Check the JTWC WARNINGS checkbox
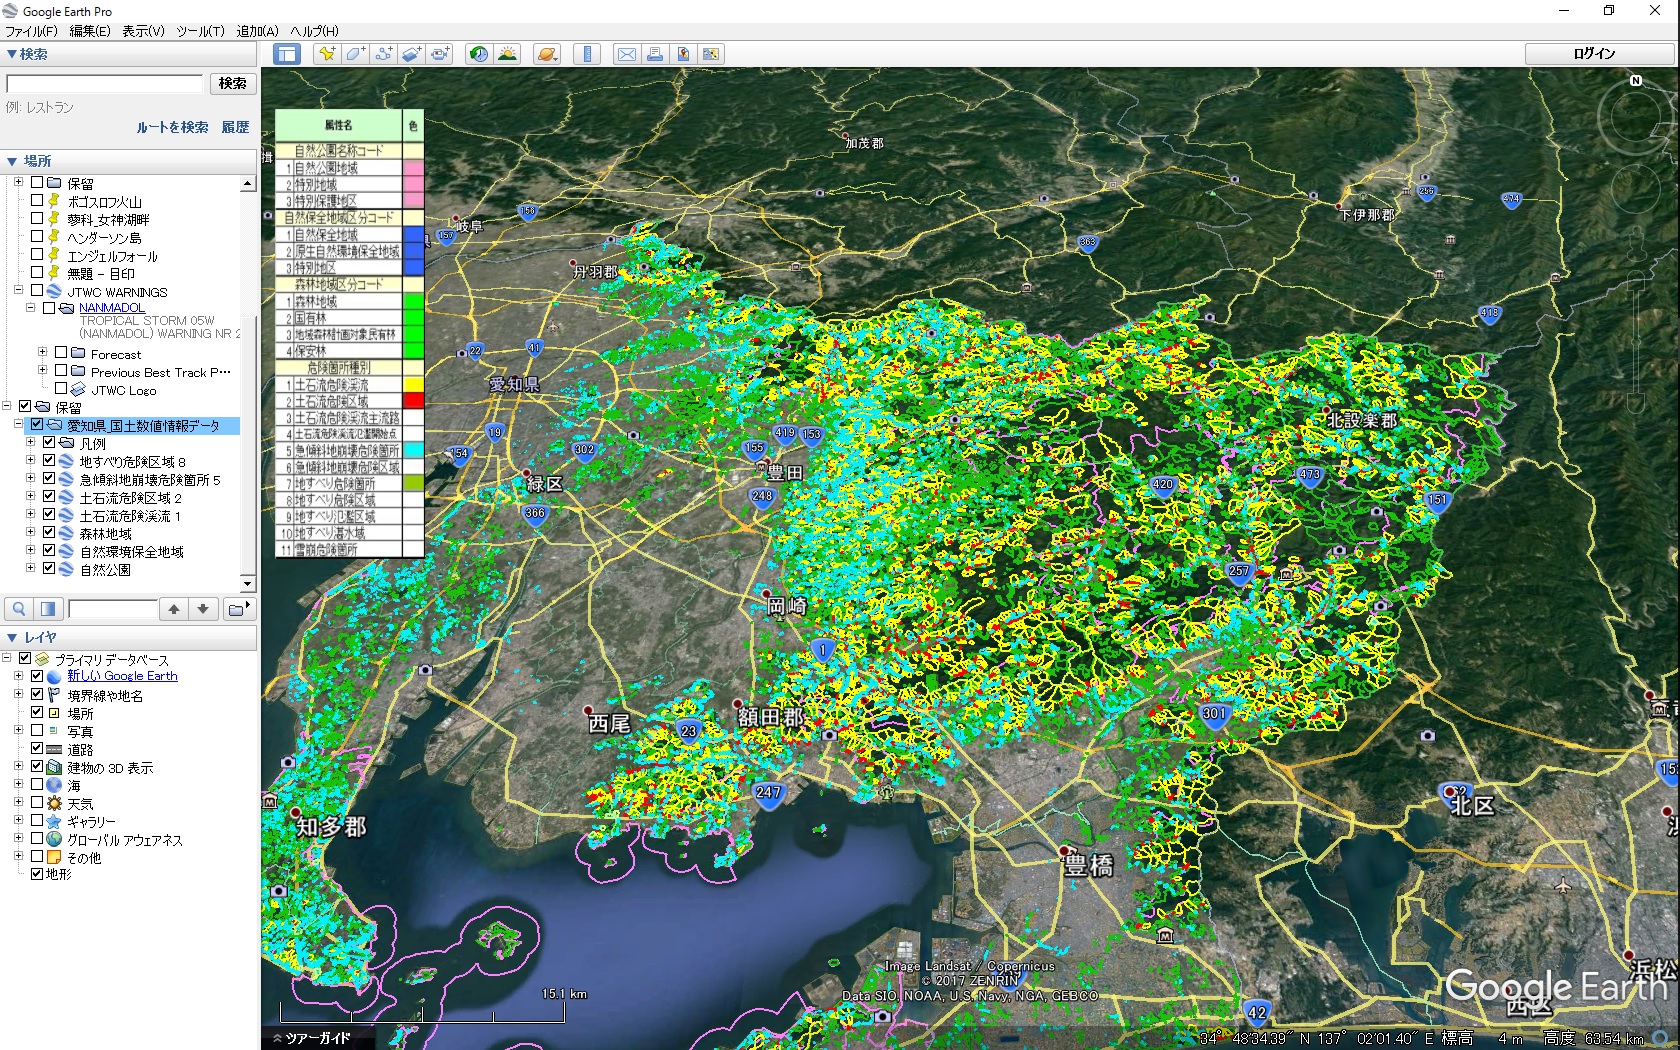Screen dimensions: 1680x1050 36,290
